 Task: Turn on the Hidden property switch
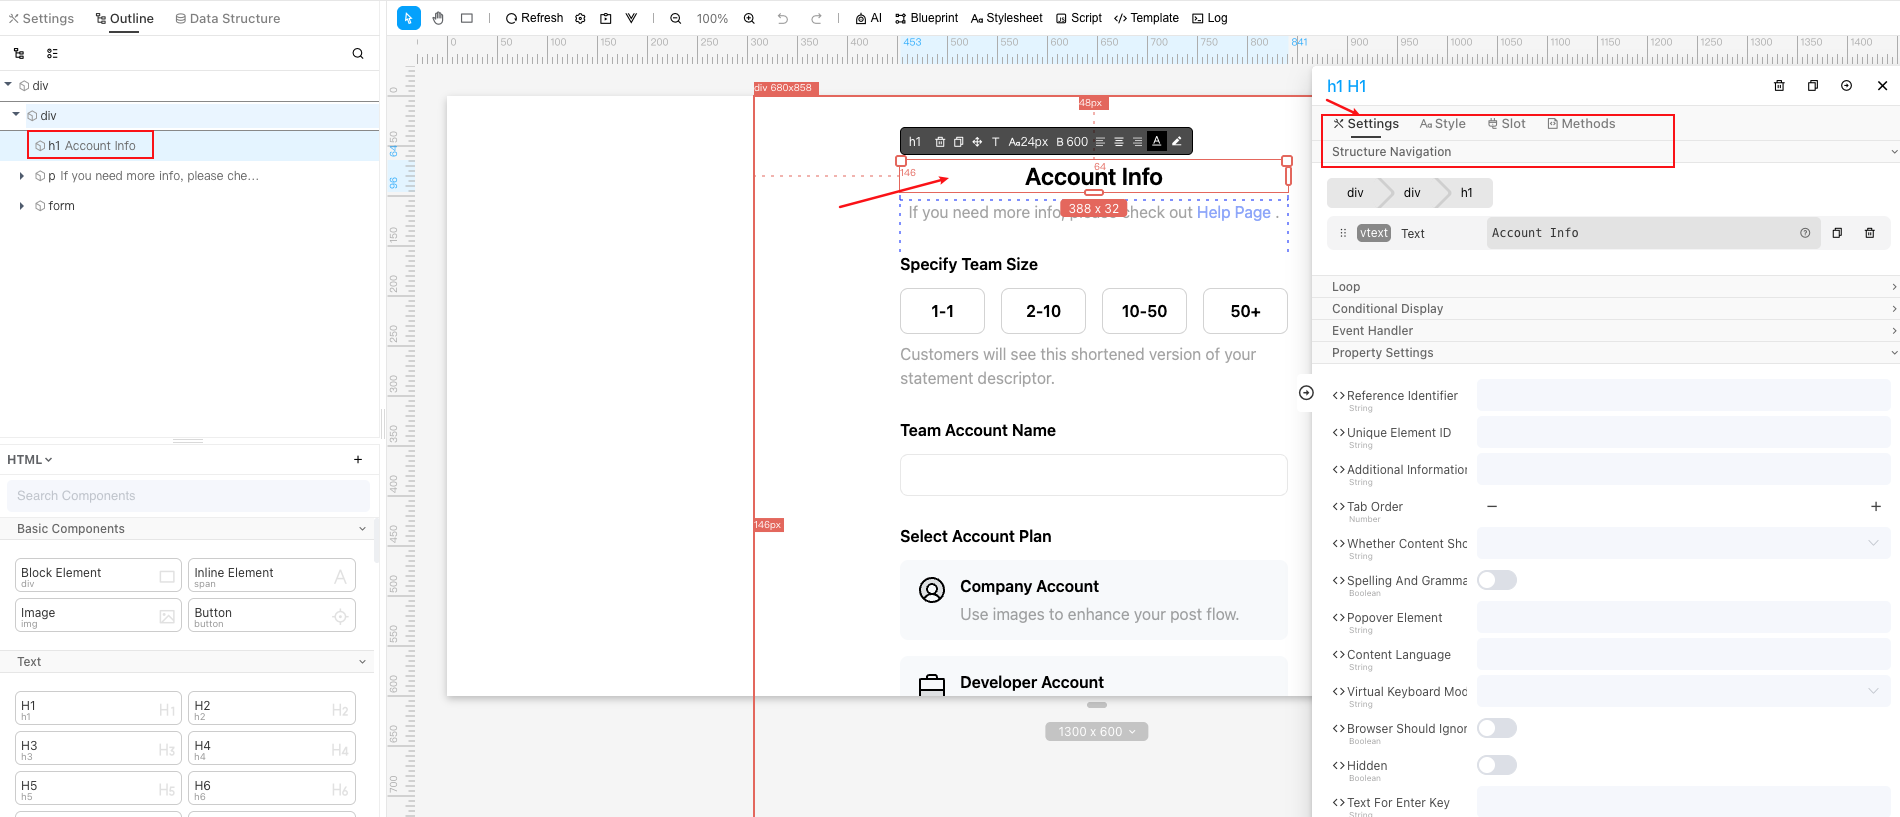point(1496,766)
